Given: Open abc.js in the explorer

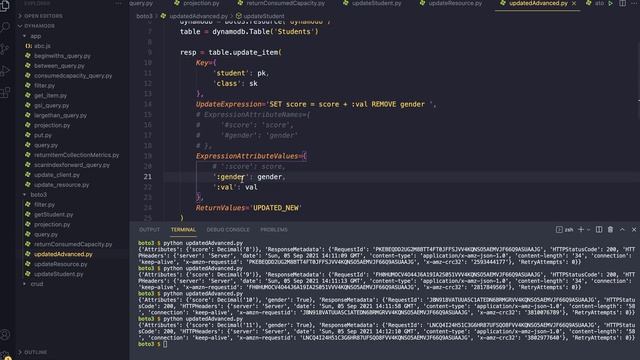Looking at the screenshot, I should click(x=42, y=46).
